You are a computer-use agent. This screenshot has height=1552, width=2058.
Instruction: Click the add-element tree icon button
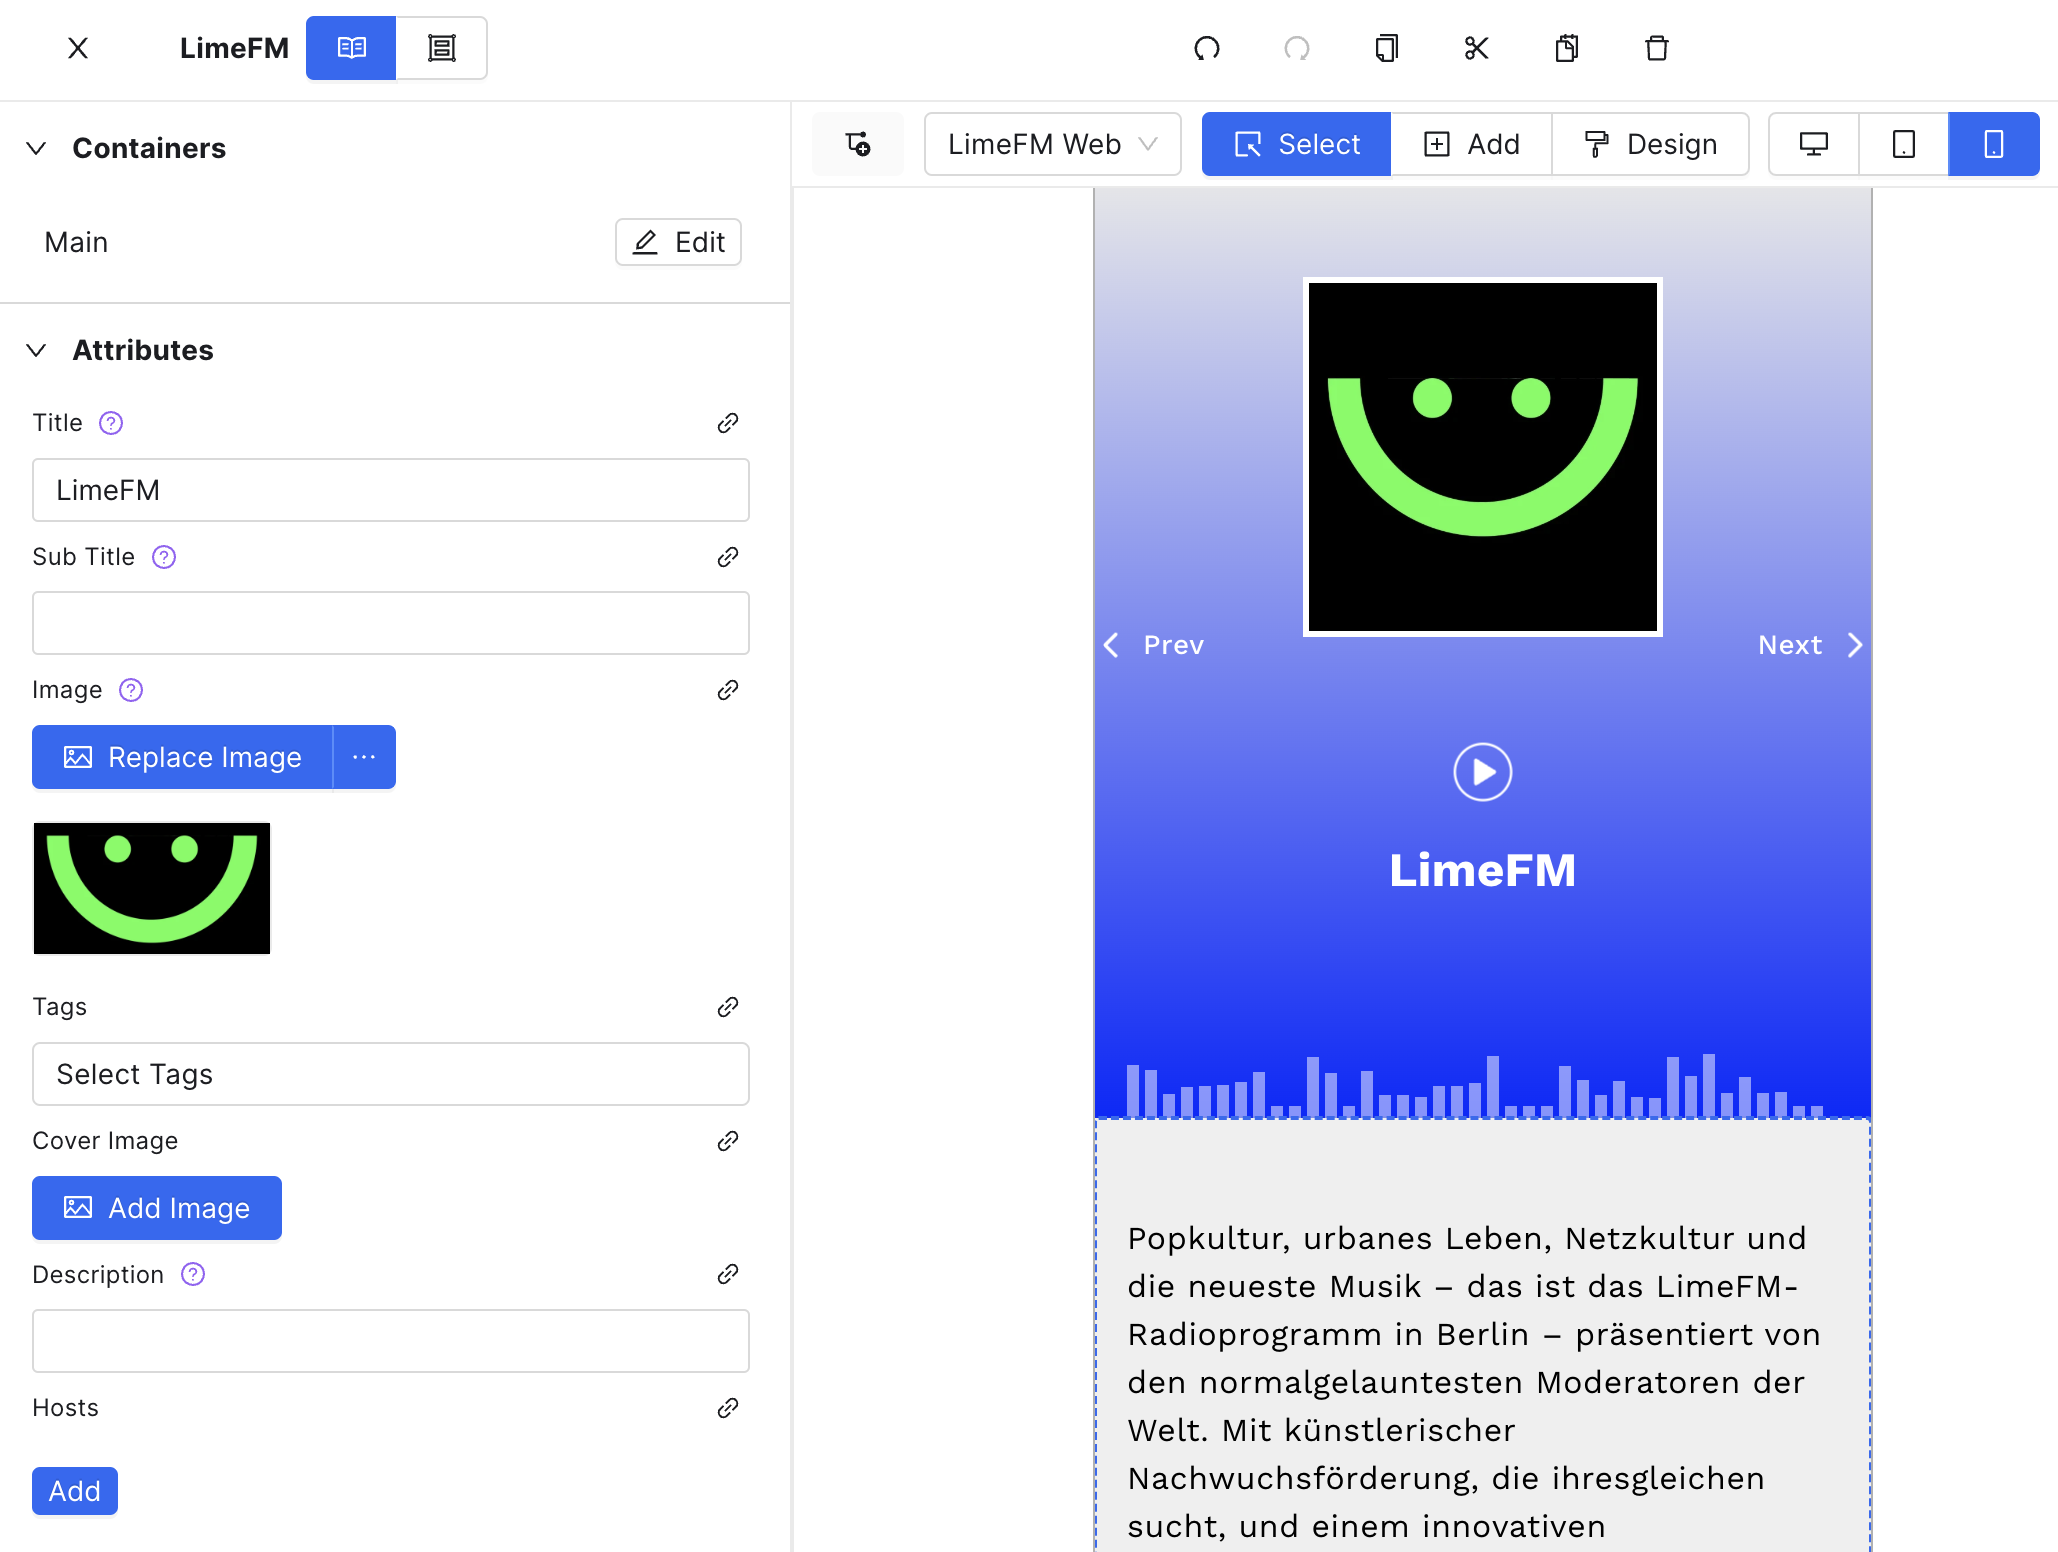click(858, 144)
